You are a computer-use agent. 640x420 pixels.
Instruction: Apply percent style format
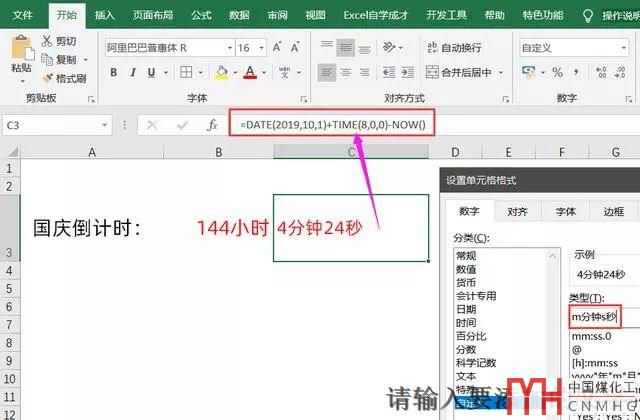[x=557, y=73]
